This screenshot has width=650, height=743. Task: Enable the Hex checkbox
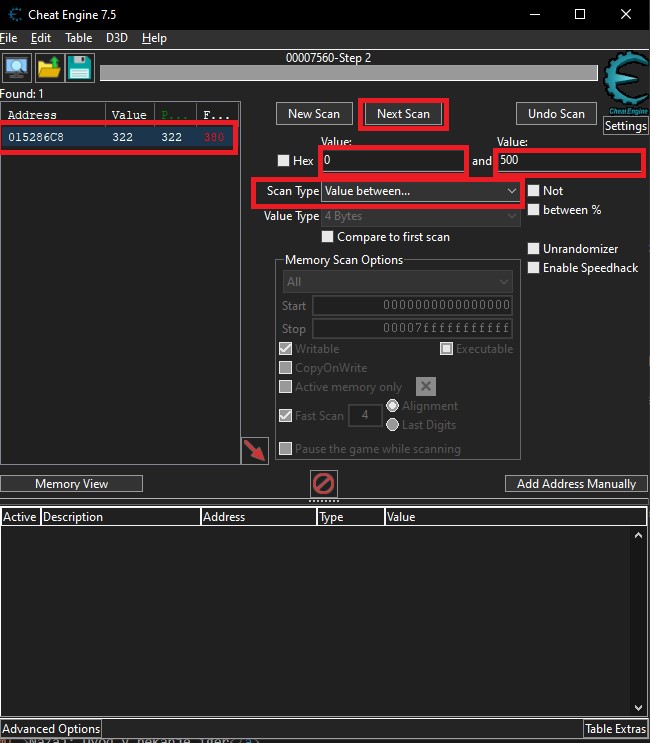(x=284, y=161)
